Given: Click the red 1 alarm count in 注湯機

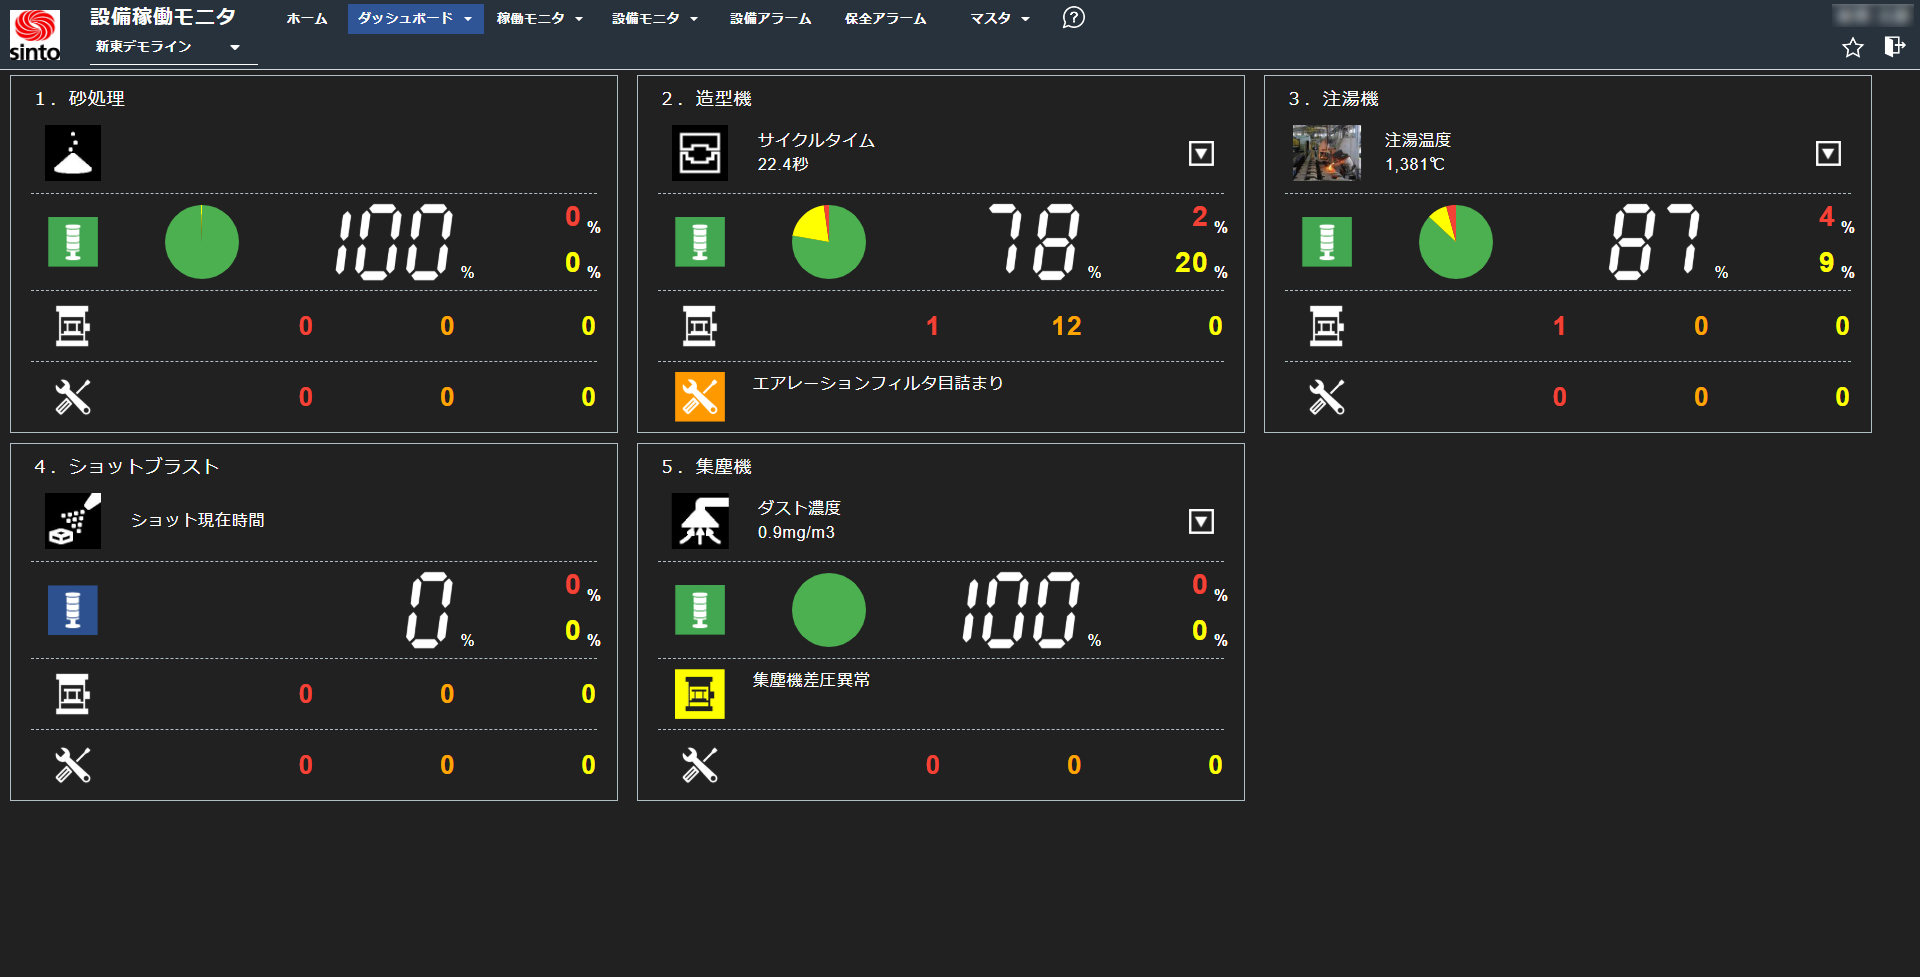Looking at the screenshot, I should 1559,326.
